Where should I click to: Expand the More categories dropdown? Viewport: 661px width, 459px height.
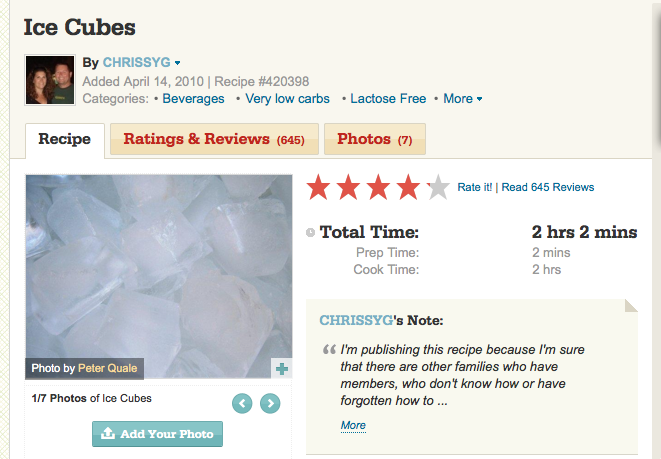click(463, 99)
